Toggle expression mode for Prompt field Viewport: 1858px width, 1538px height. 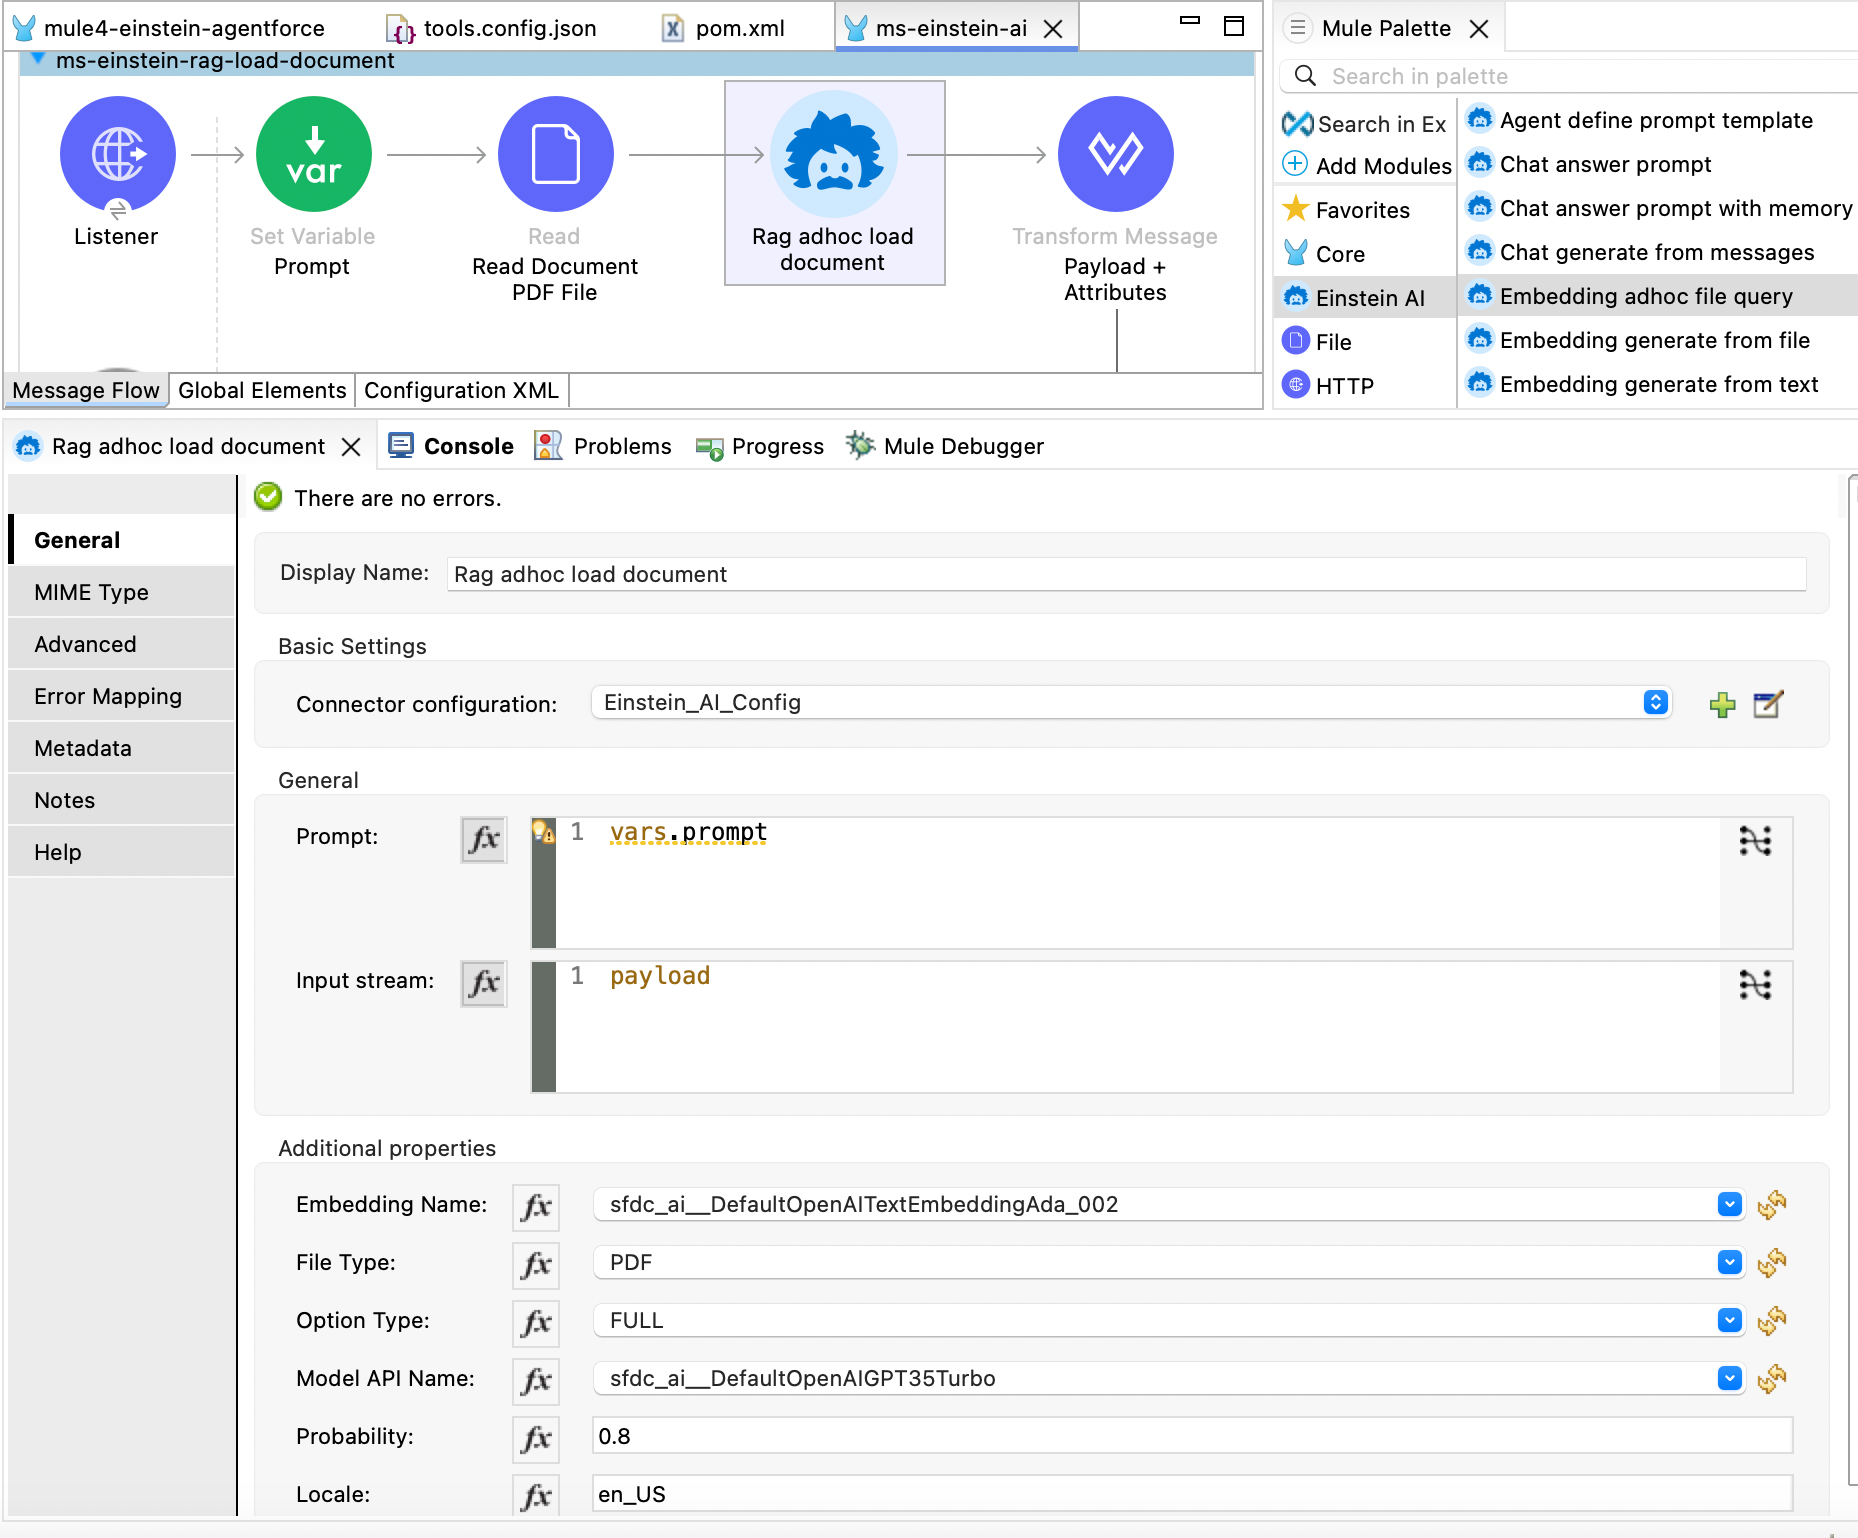click(x=484, y=839)
